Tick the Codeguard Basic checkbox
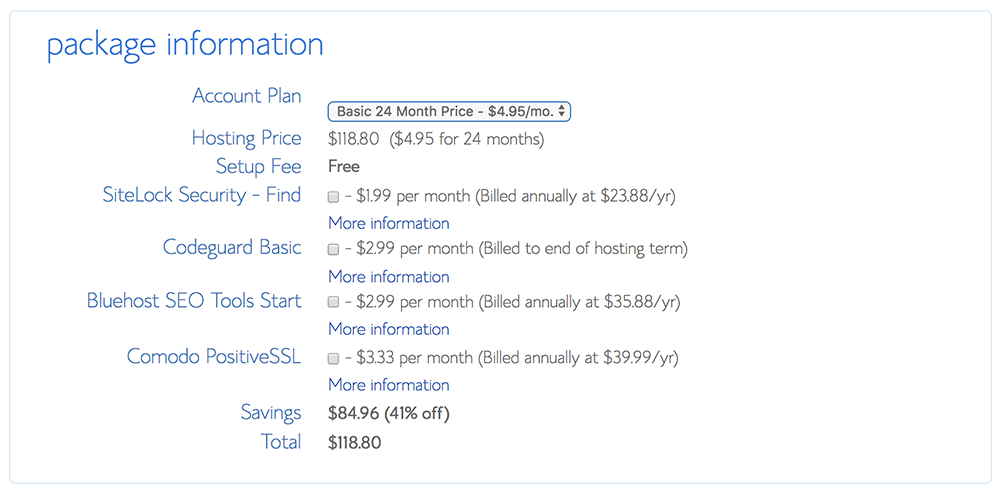 (x=333, y=248)
